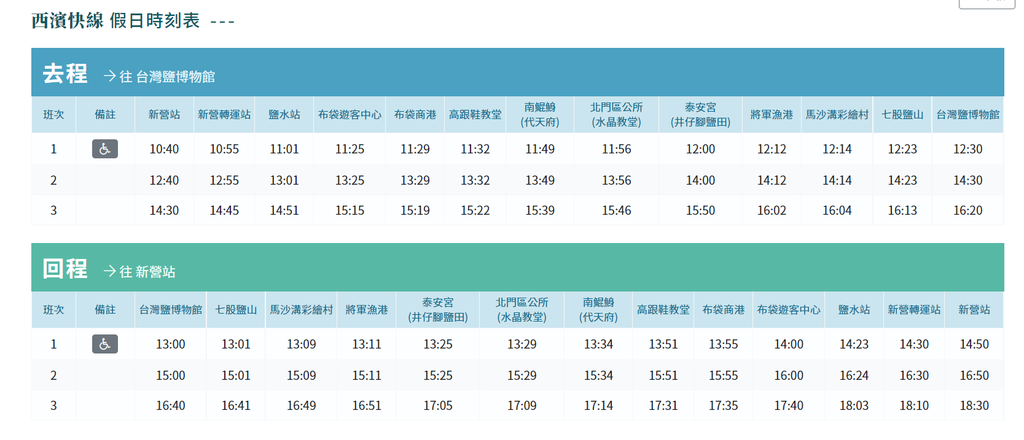
Task: Select the 去程 section heading
Action: point(64,74)
